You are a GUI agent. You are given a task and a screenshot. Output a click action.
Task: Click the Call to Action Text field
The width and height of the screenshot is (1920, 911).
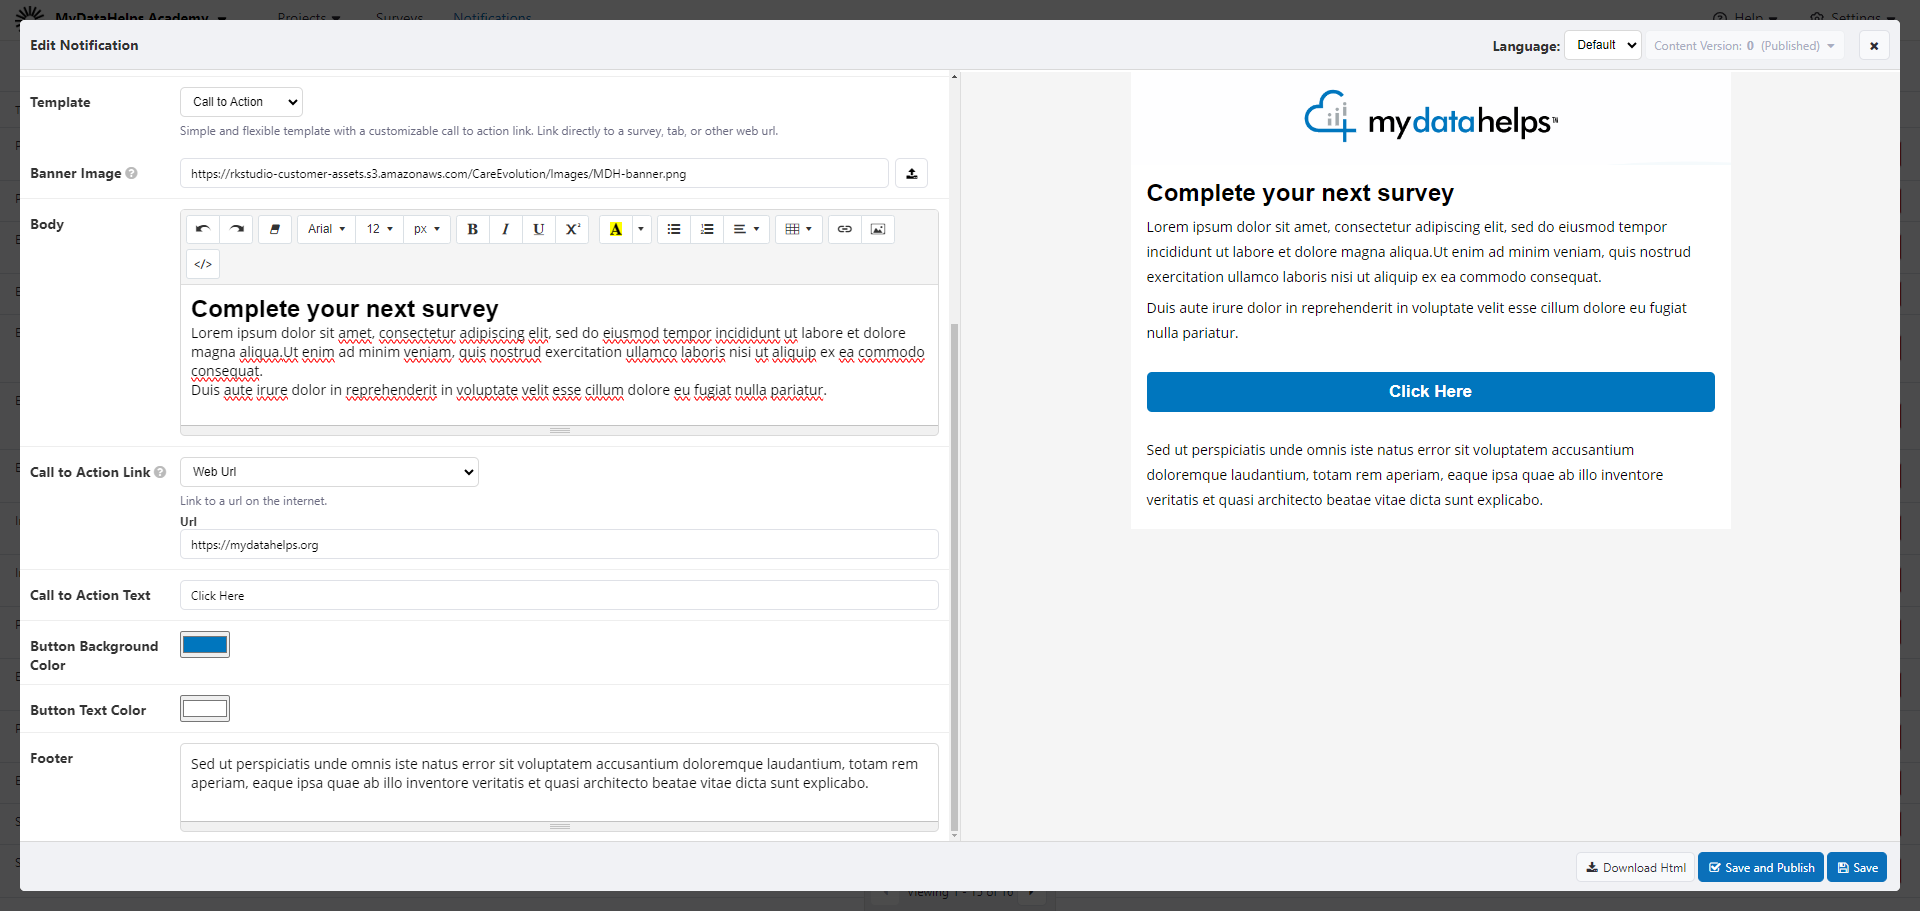click(x=559, y=595)
